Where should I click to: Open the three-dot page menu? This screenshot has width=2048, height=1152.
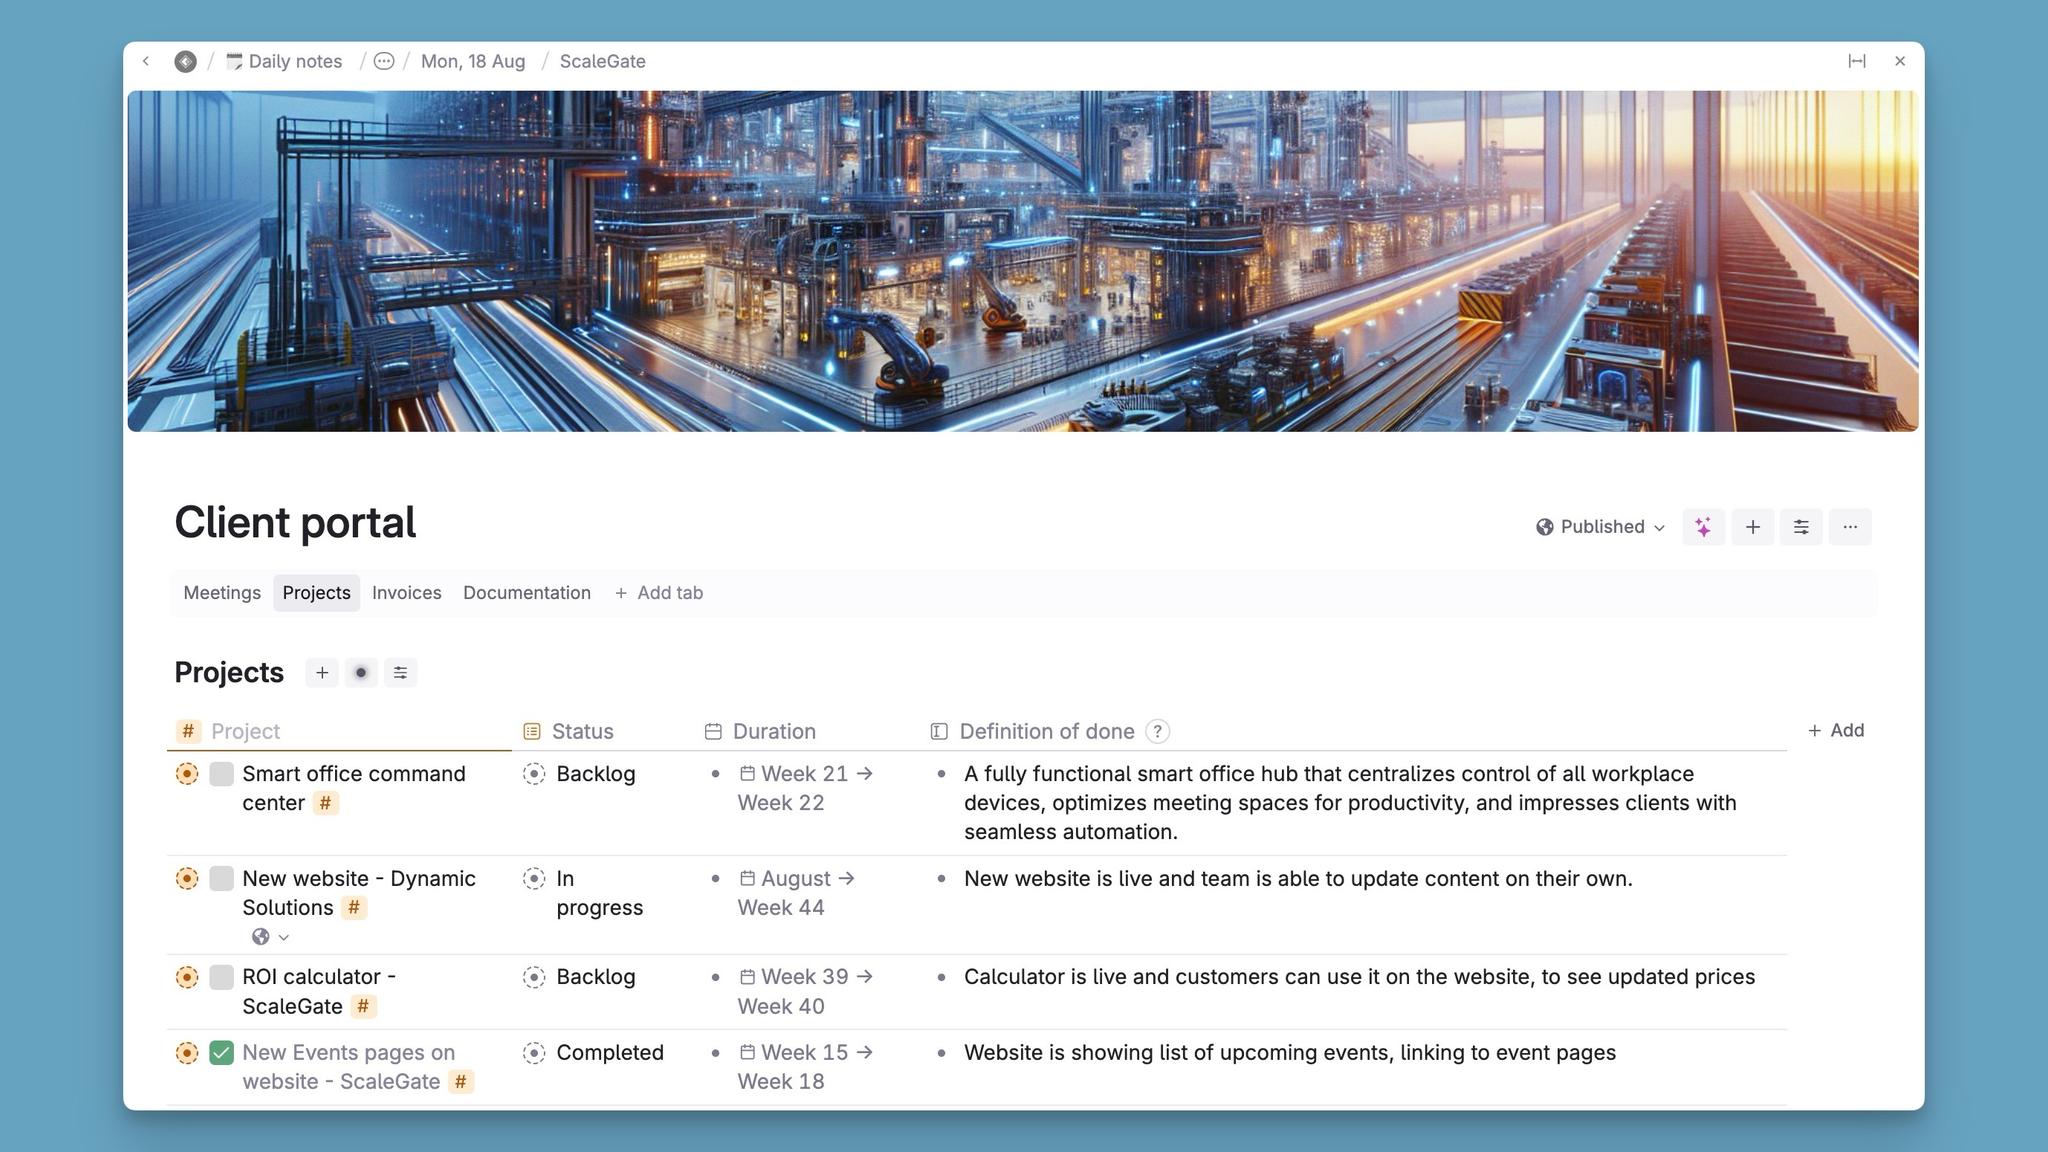pos(1850,527)
